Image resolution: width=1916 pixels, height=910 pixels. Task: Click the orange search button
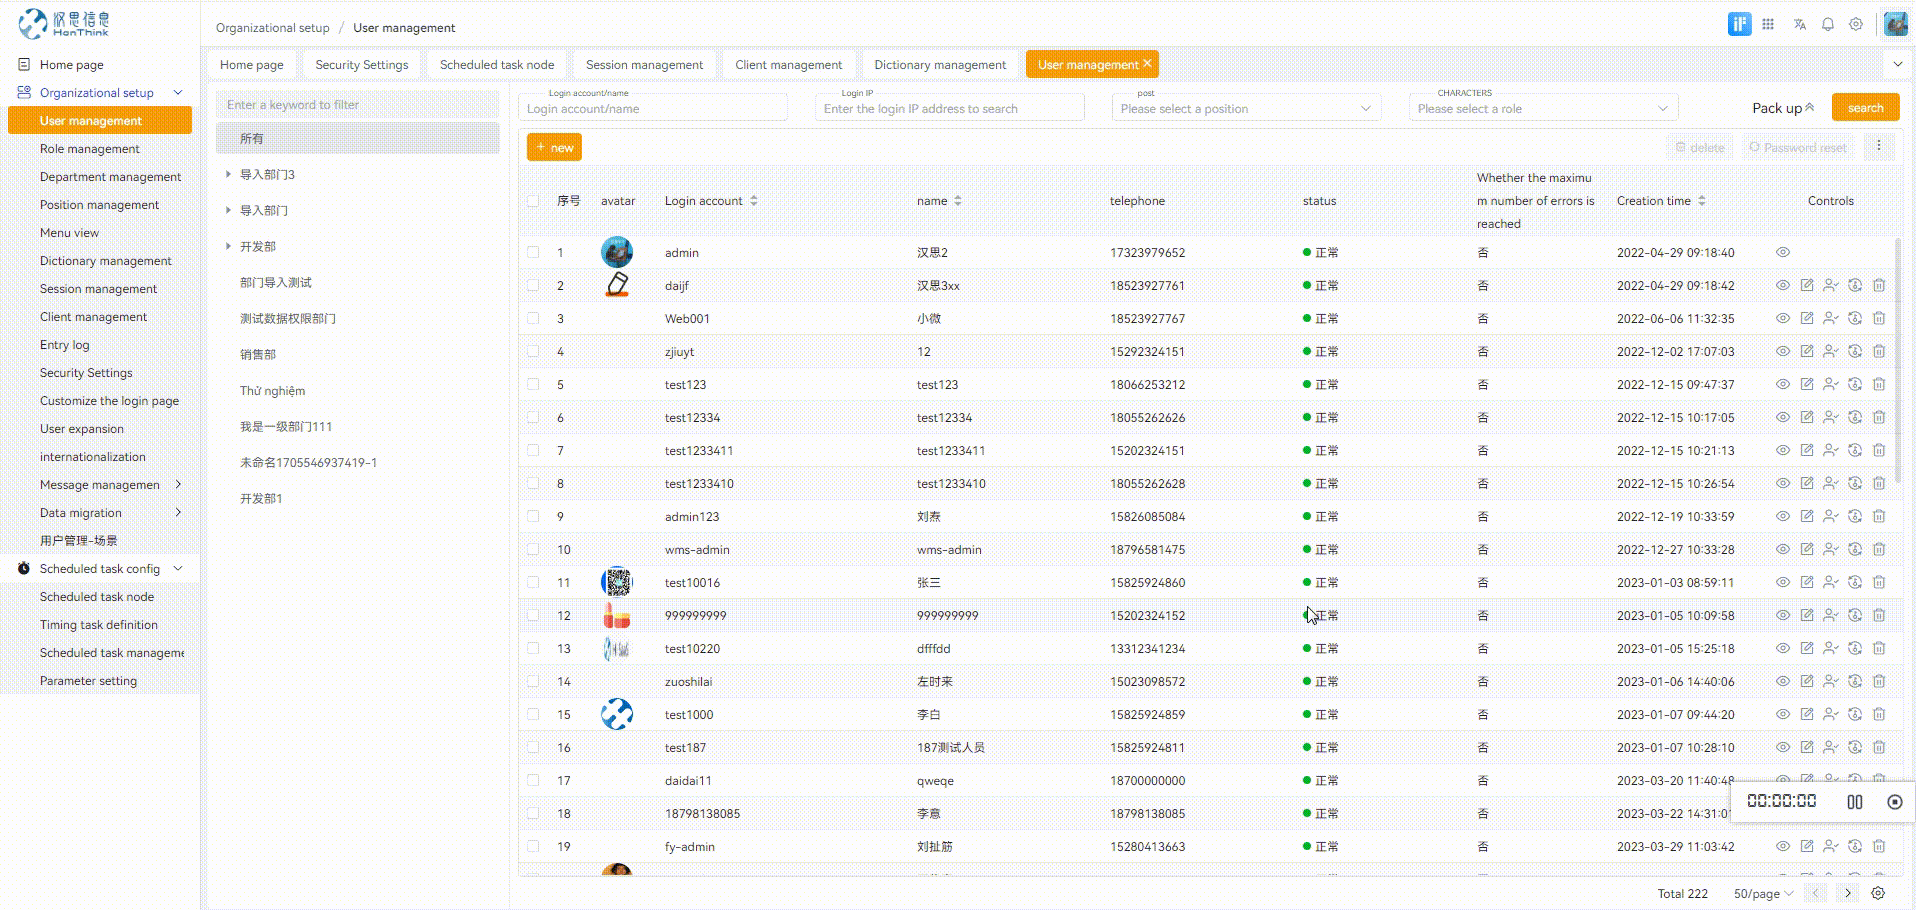tap(1865, 108)
